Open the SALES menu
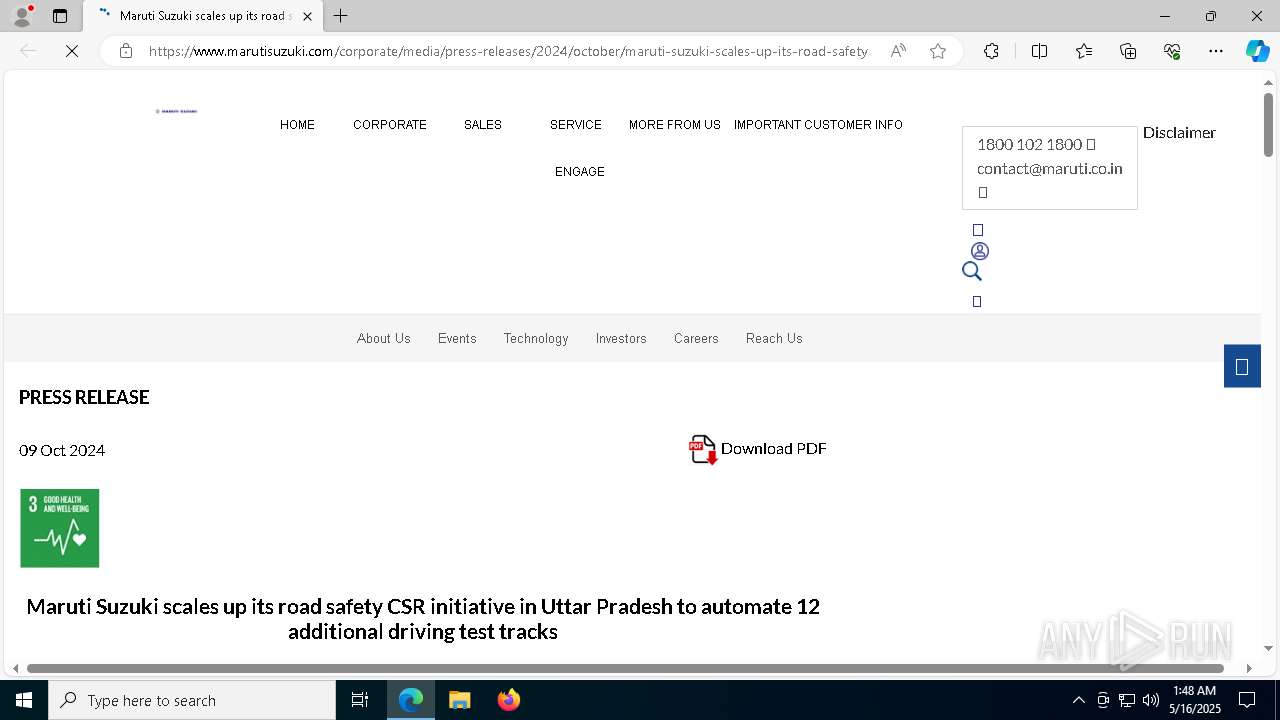 483,125
